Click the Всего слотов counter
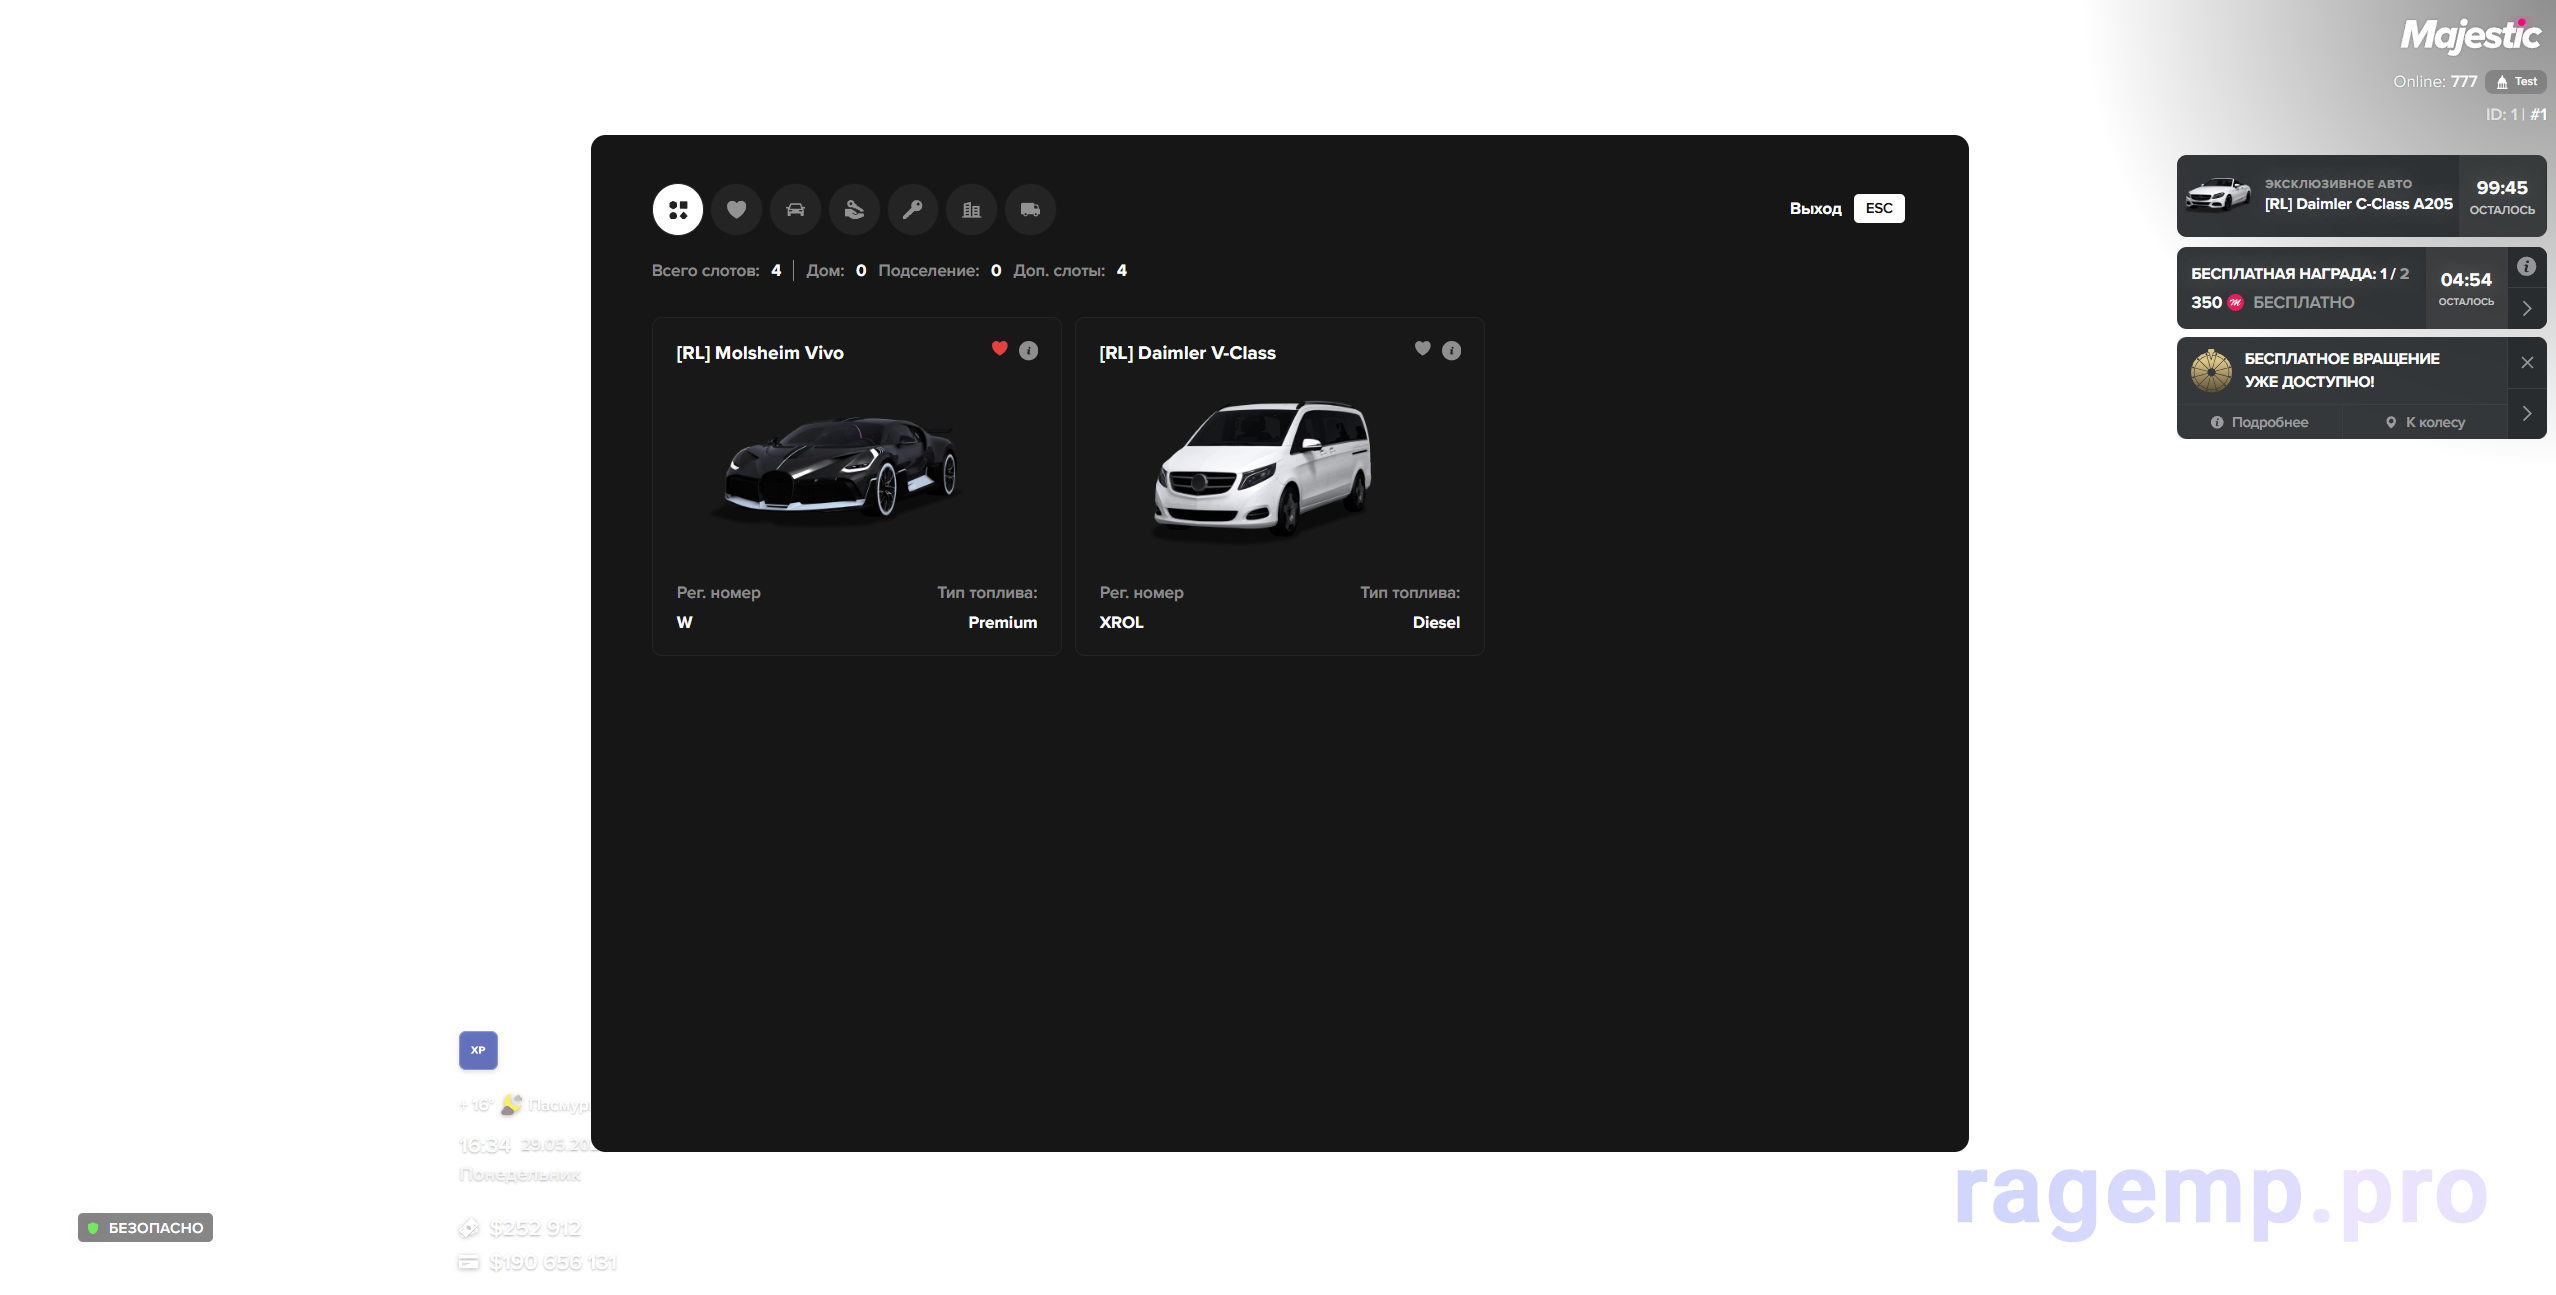Image resolution: width=2556 pixels, height=1295 pixels. (716, 270)
